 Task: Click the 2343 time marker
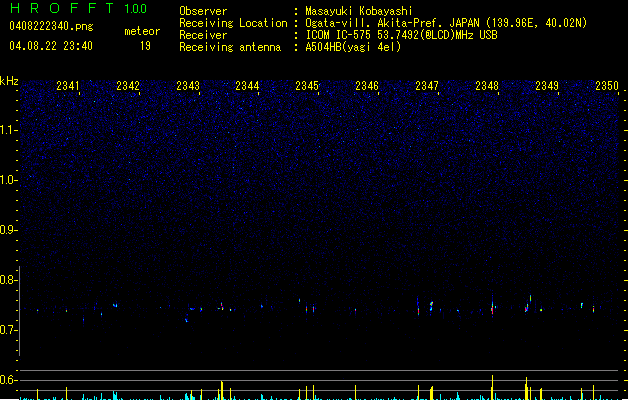tap(188, 86)
